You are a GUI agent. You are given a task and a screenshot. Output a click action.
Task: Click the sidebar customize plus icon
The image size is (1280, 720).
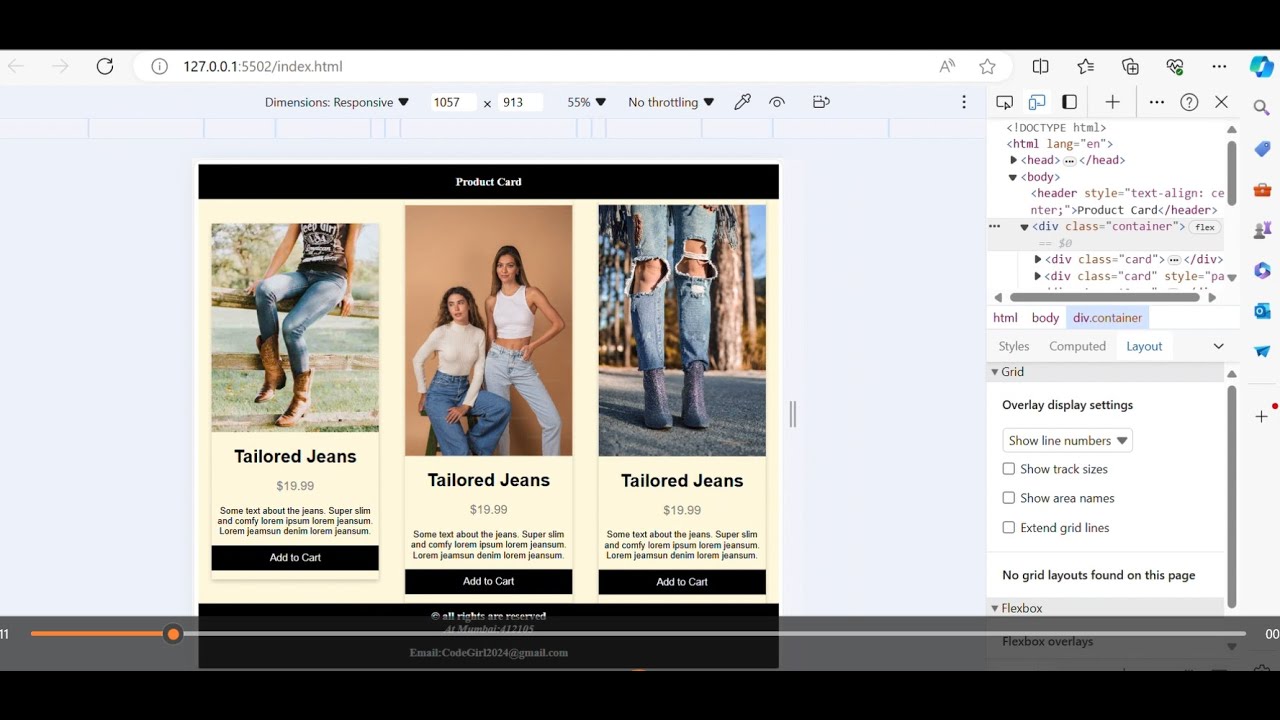point(1262,416)
